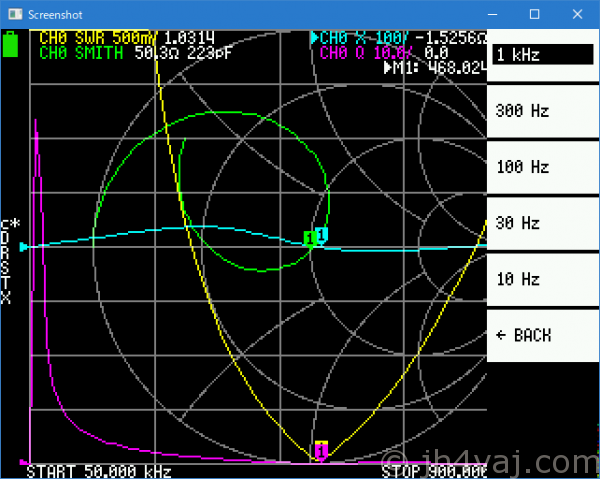This screenshot has width=600, height=479.
Task: Select the magenta marker at the yellow SWR dip
Action: [x=321, y=452]
